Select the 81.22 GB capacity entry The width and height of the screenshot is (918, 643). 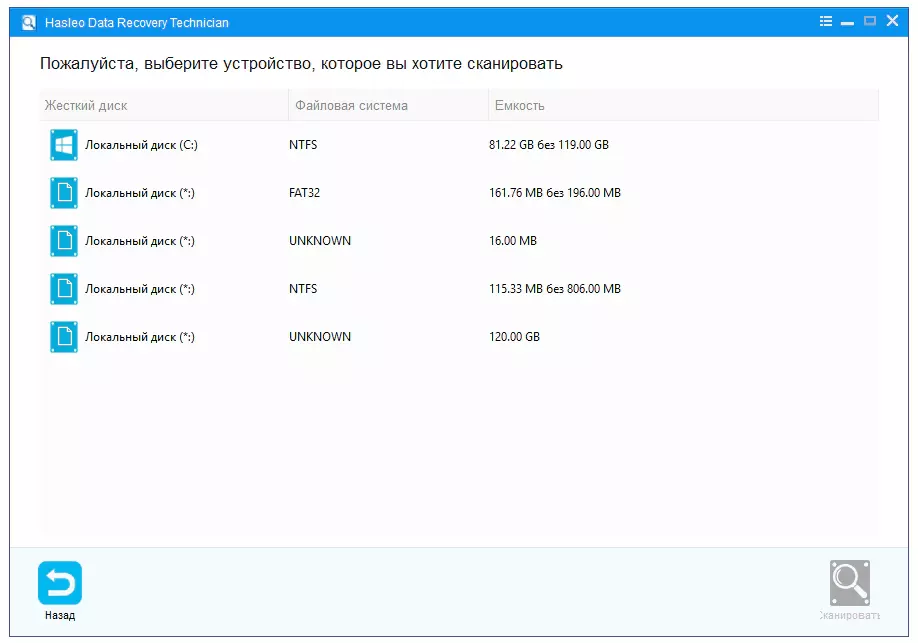[x=549, y=145]
